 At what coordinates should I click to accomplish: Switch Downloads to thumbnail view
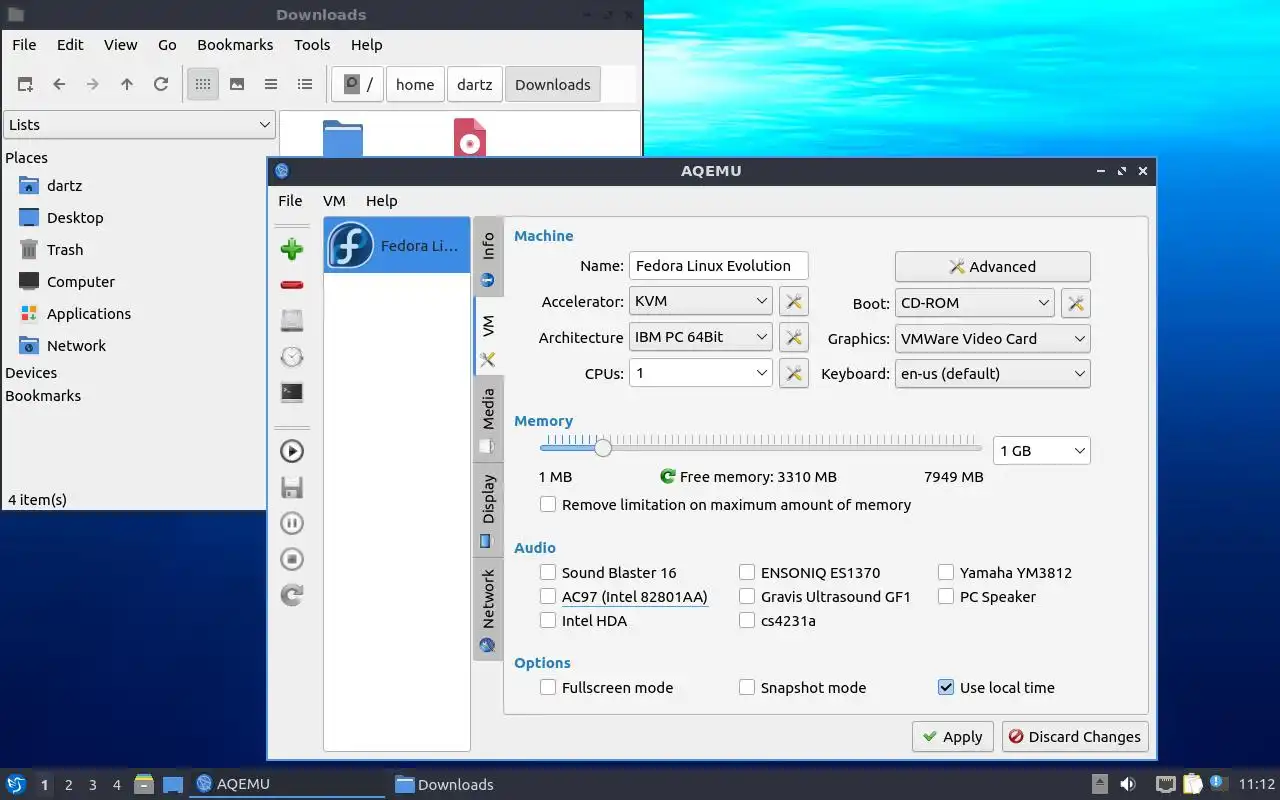237,85
